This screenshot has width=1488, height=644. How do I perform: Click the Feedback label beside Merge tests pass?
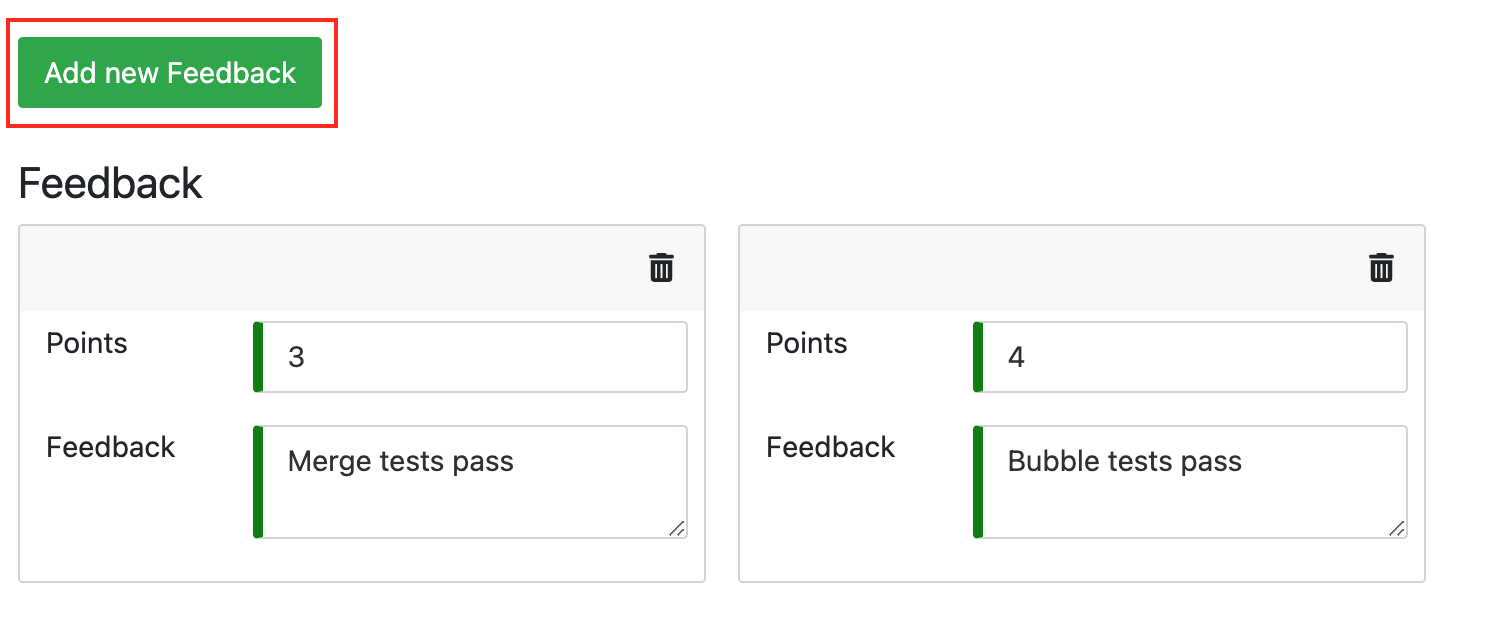point(111,447)
